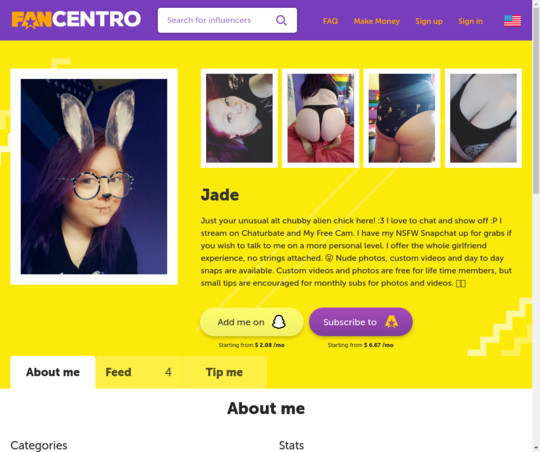Click the scrollbar down arrow
Screen dimensions: 540x452
pos(536,449)
